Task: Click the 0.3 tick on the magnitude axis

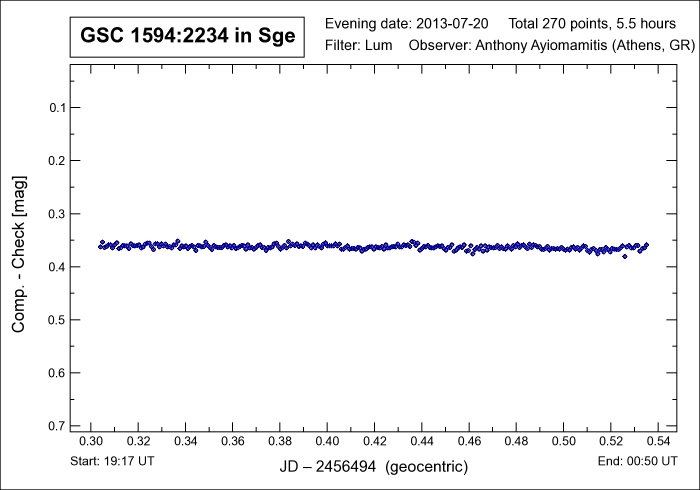Action: click(56, 213)
